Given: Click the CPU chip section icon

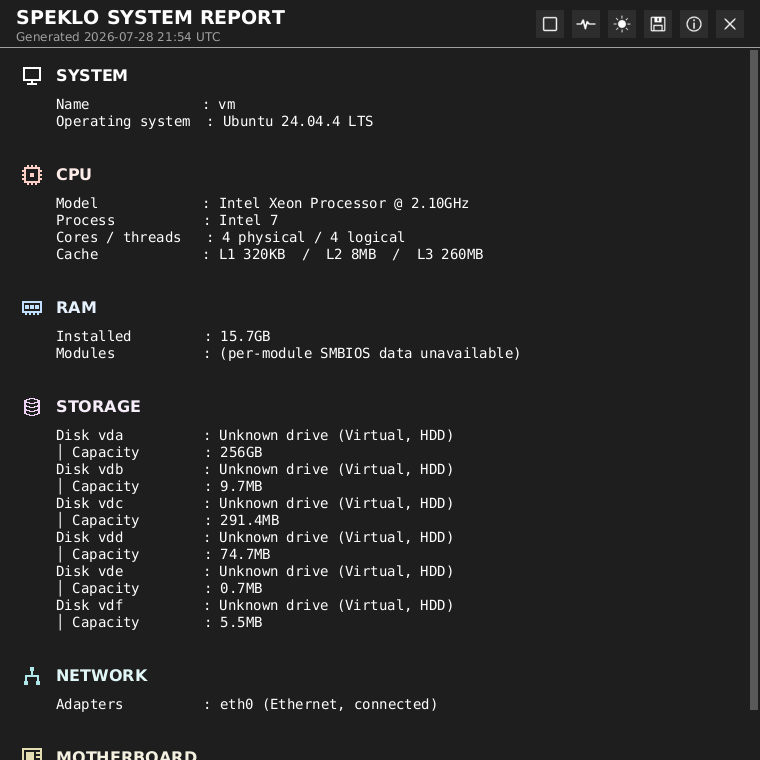Looking at the screenshot, I should coord(32,174).
